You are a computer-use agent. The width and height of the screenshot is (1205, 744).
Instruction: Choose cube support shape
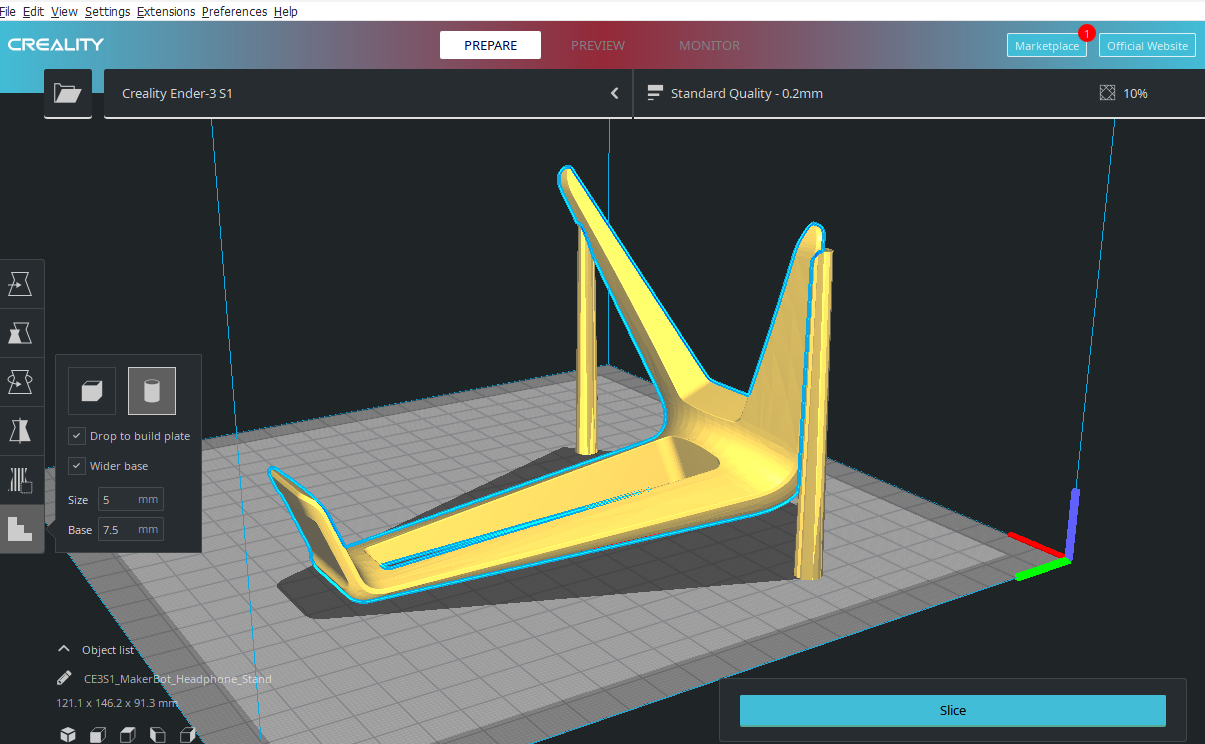point(92,391)
